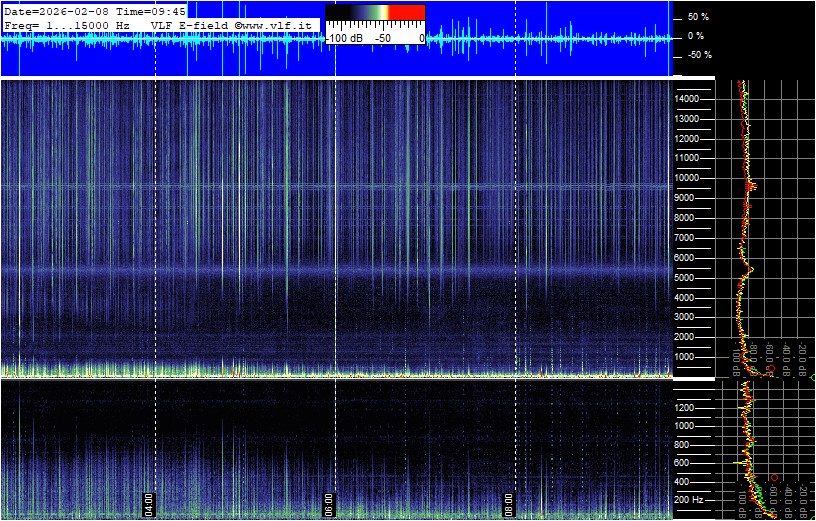Click the Freq= 1...15000 Hz label
Image resolution: width=816 pixels, height=521 pixels.
pyautogui.click(x=66, y=24)
